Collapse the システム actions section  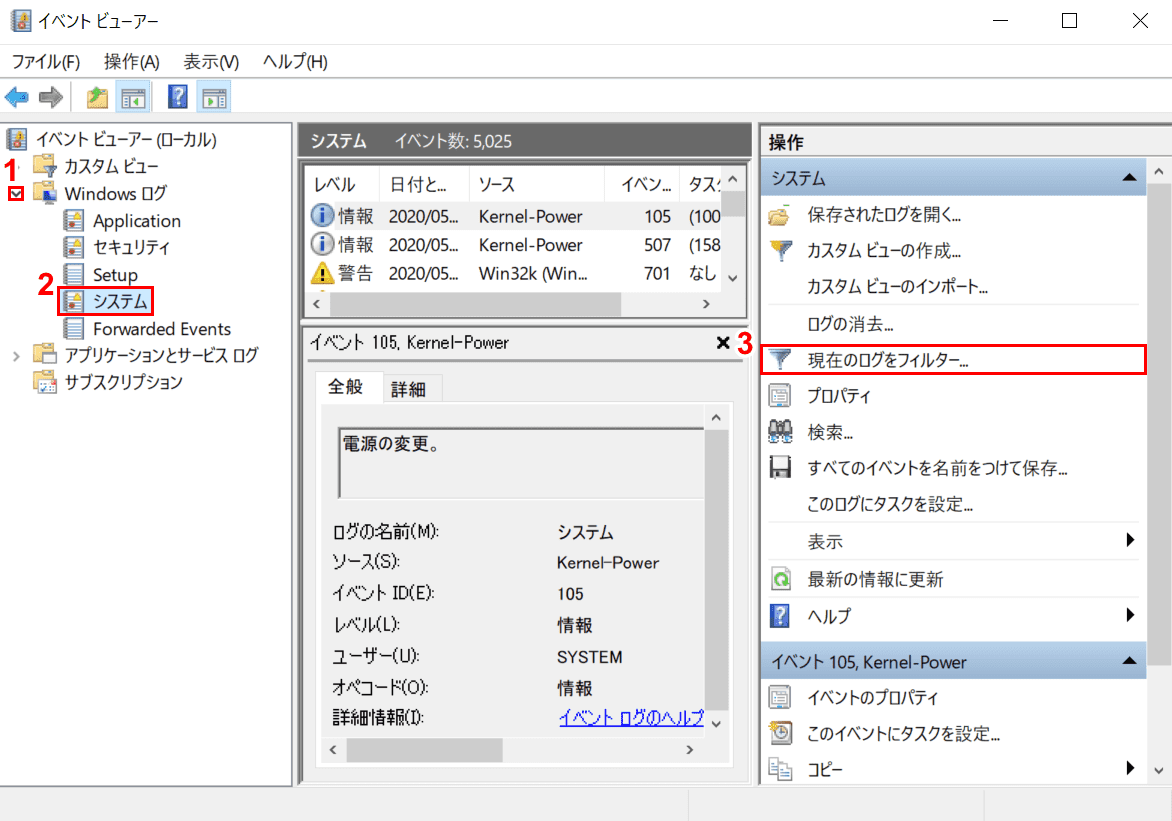pos(1129,177)
